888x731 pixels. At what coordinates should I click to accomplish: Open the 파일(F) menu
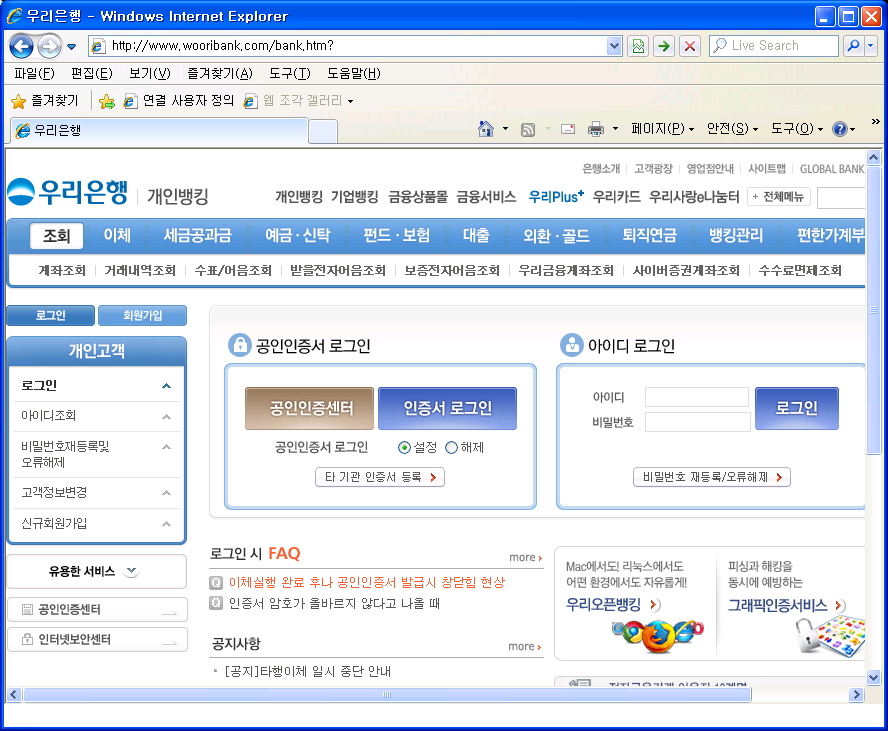[34, 73]
